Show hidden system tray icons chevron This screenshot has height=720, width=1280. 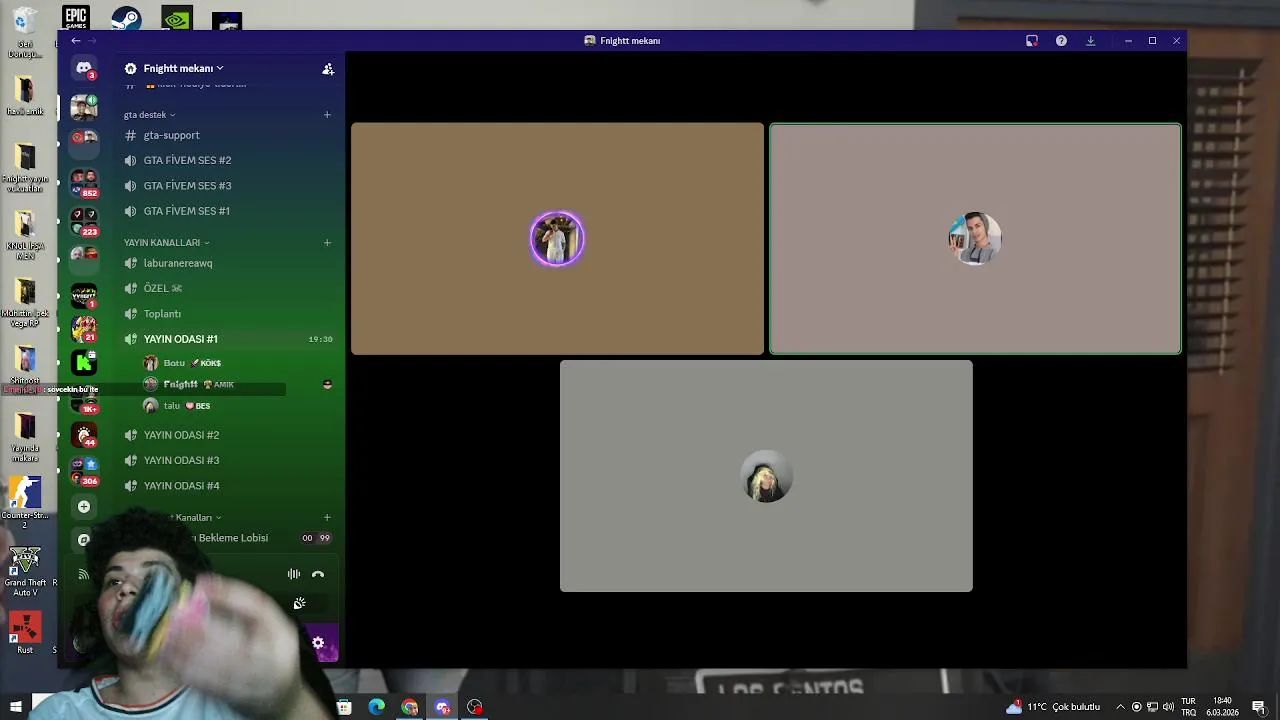(1120, 707)
